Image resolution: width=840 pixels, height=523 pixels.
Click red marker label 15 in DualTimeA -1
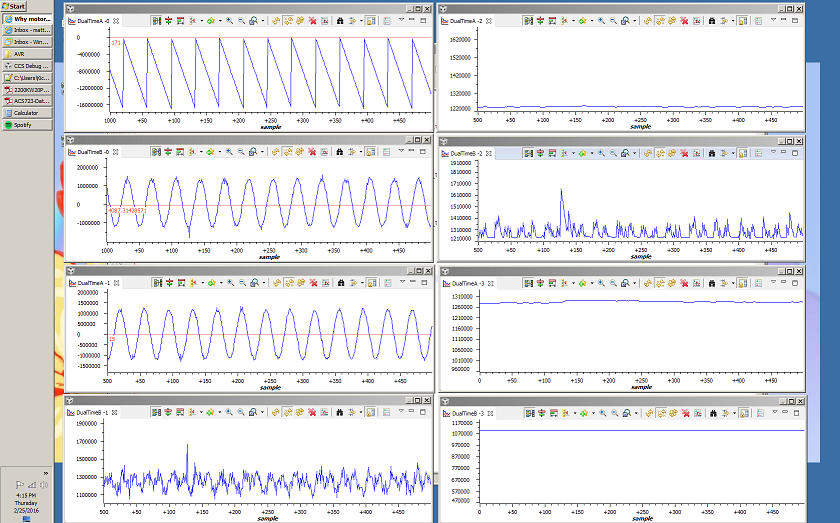112,339
